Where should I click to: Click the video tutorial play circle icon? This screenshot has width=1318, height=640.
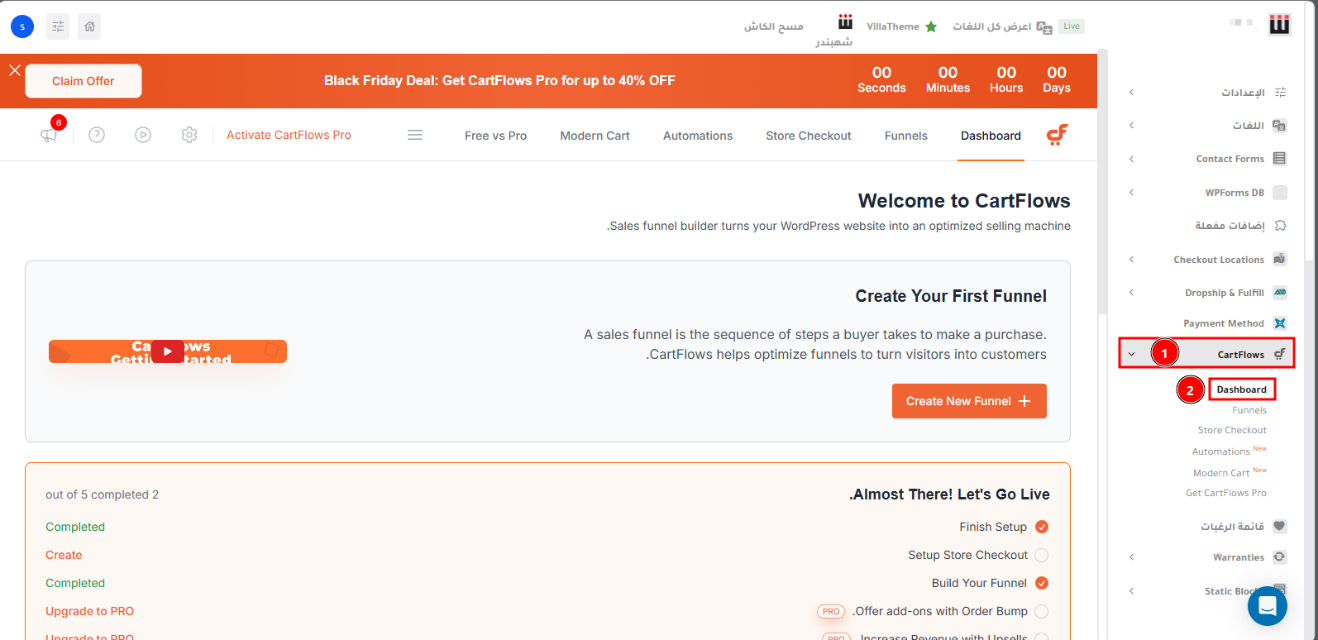pos(143,135)
